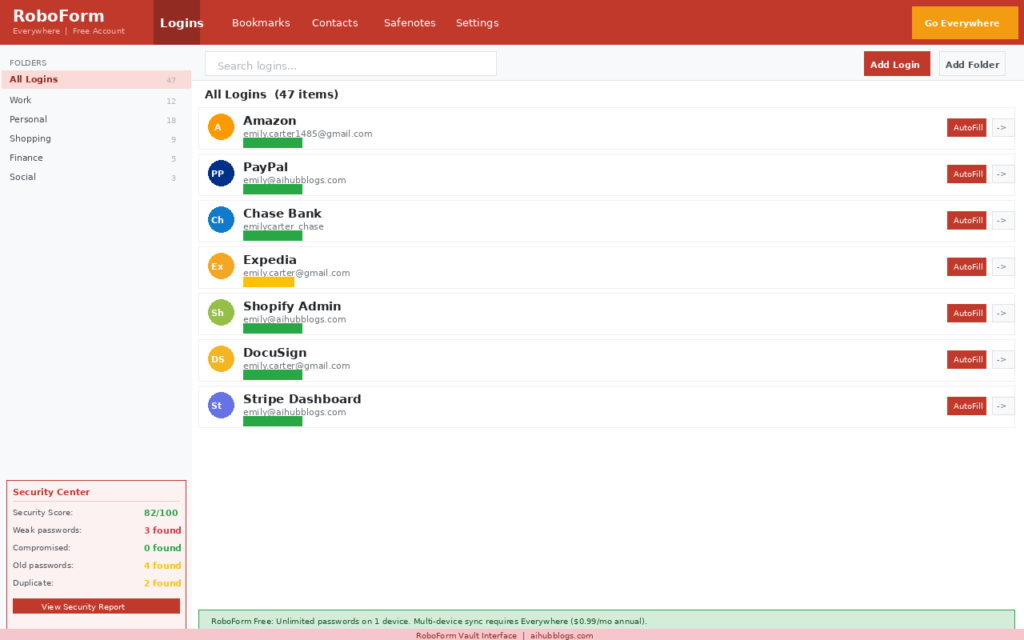Click the Old passwords 4 found value
Screen dimensions: 1024x640
tap(162, 566)
